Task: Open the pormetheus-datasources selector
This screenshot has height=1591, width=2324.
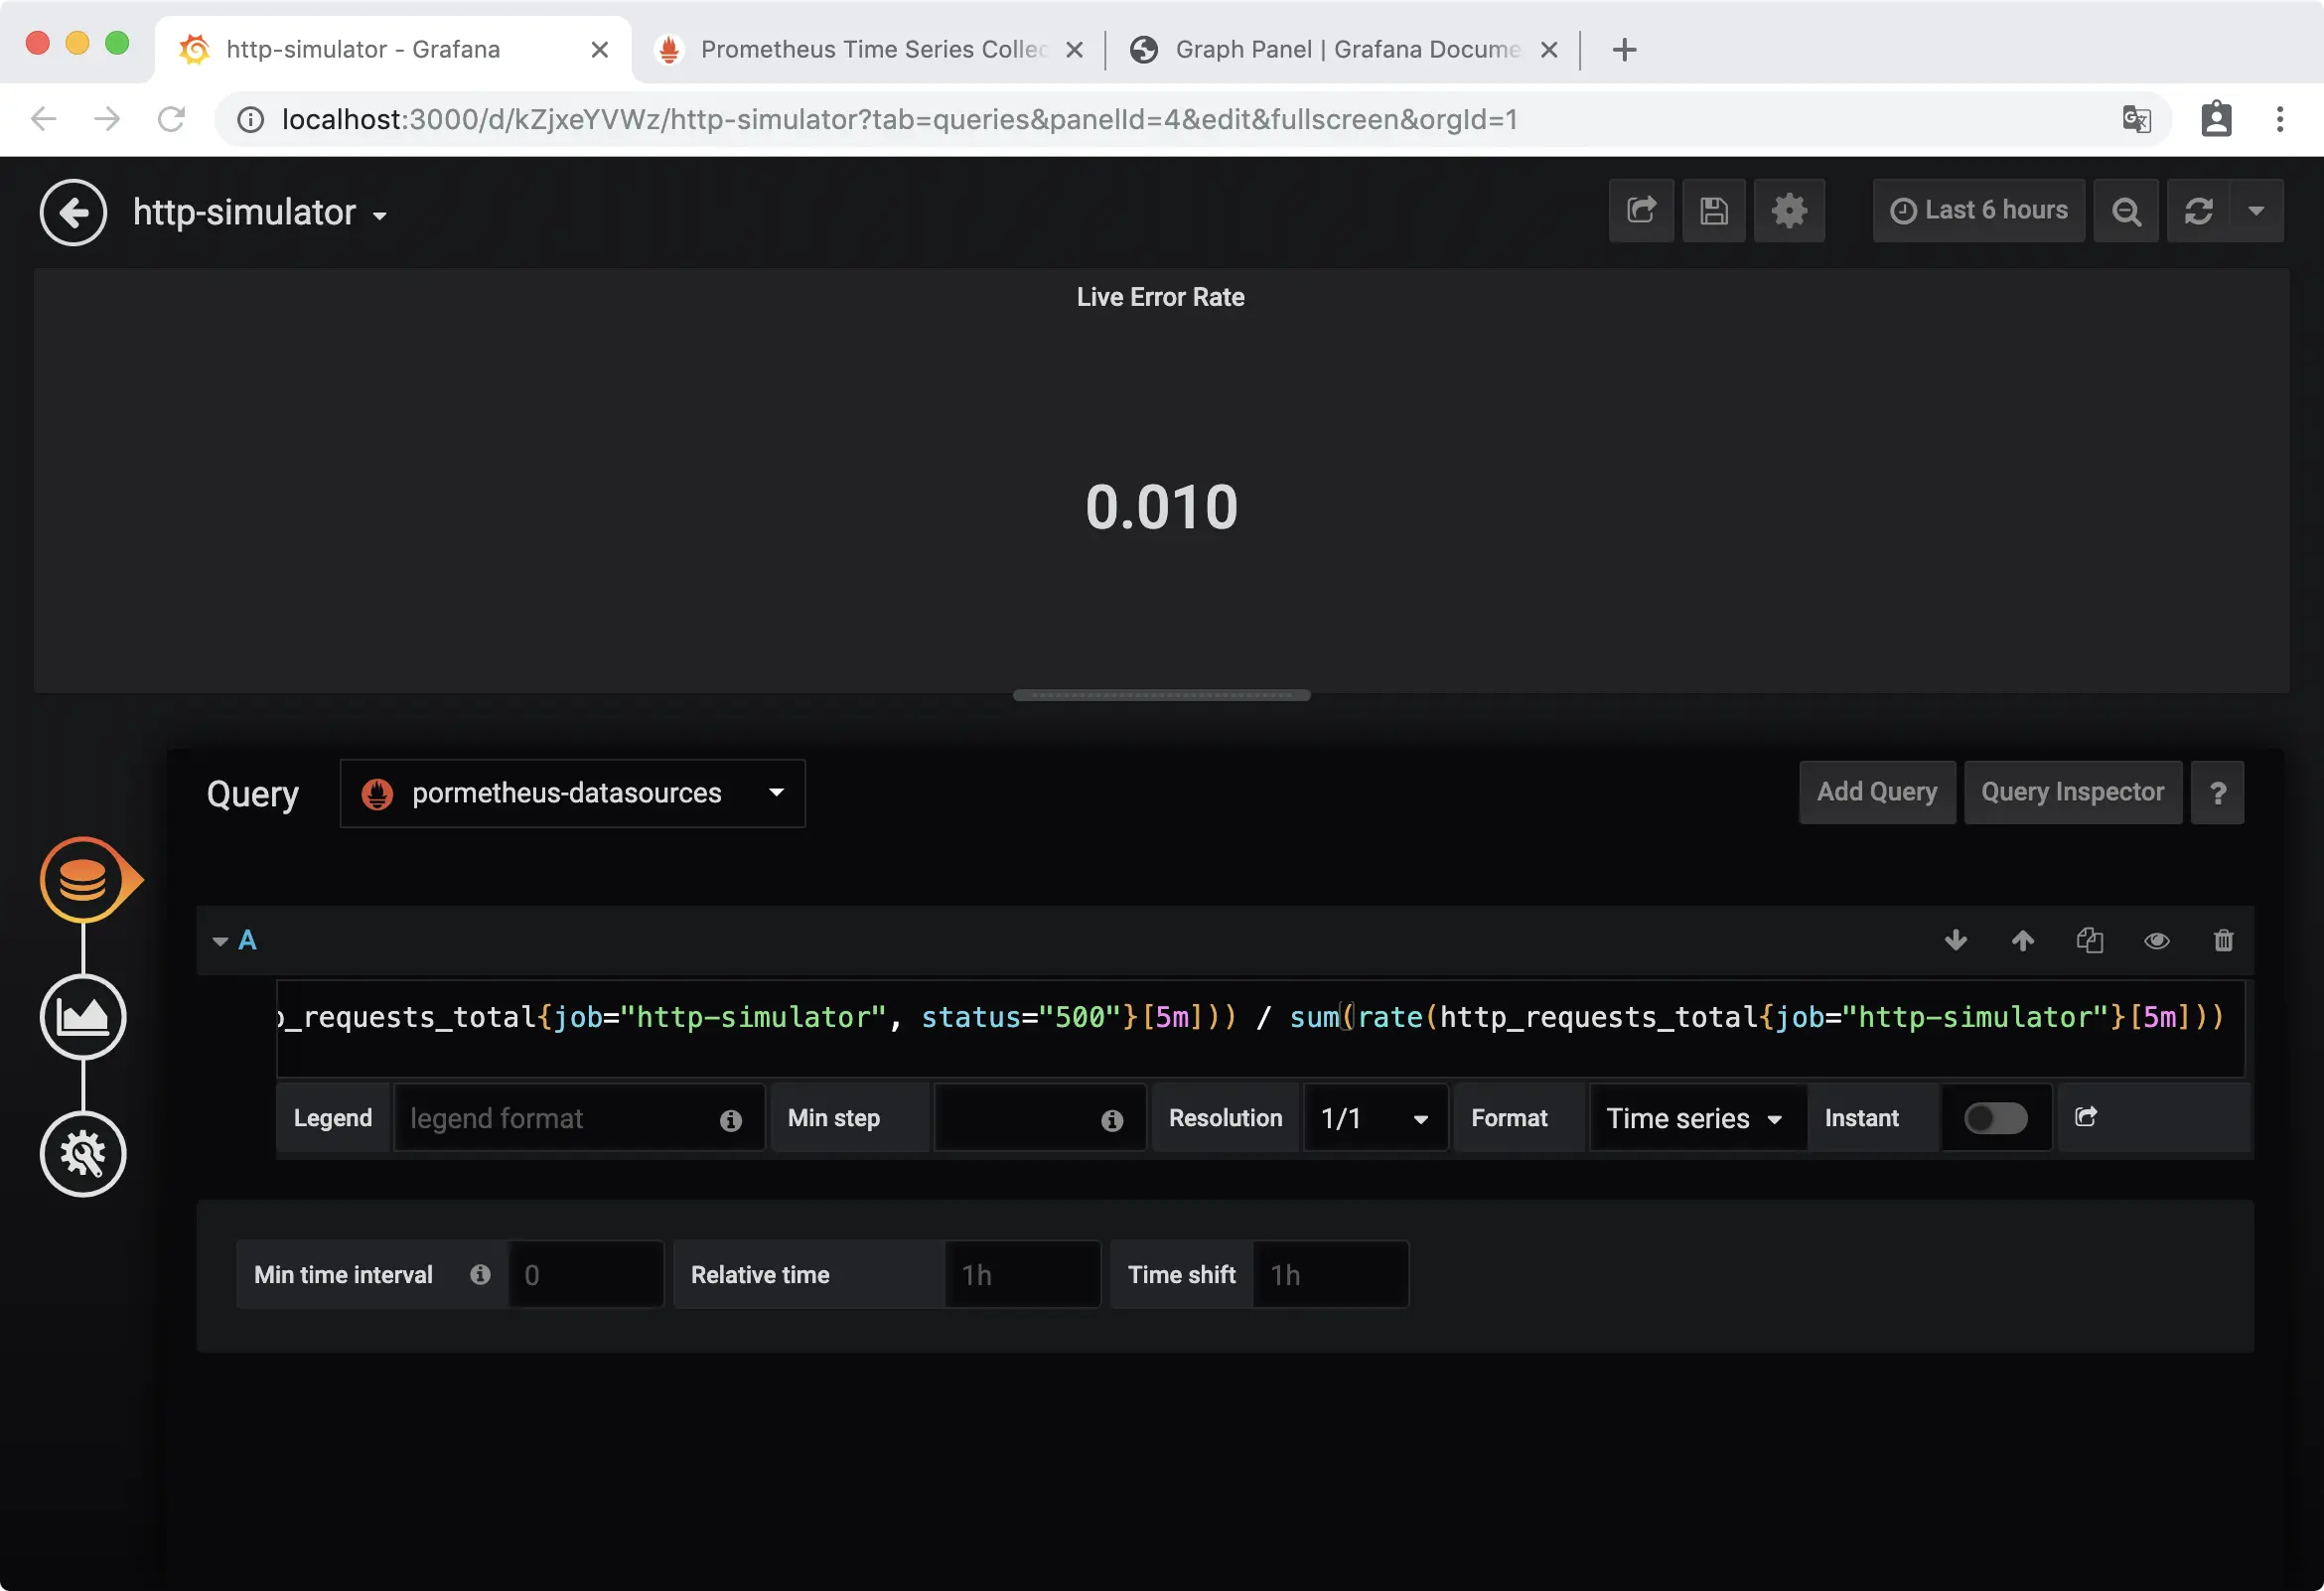Action: [572, 793]
